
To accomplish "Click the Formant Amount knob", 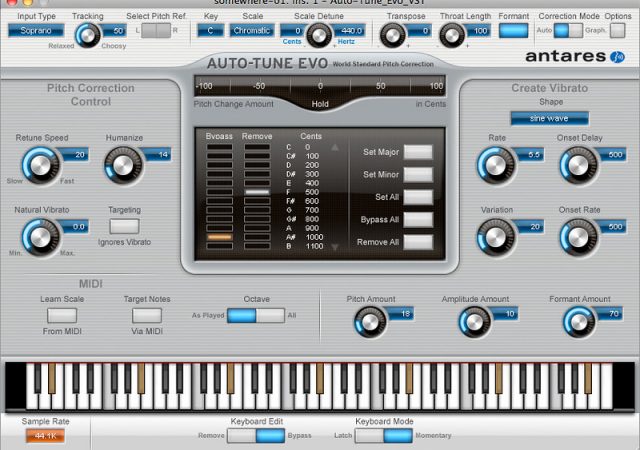I will (579, 322).
